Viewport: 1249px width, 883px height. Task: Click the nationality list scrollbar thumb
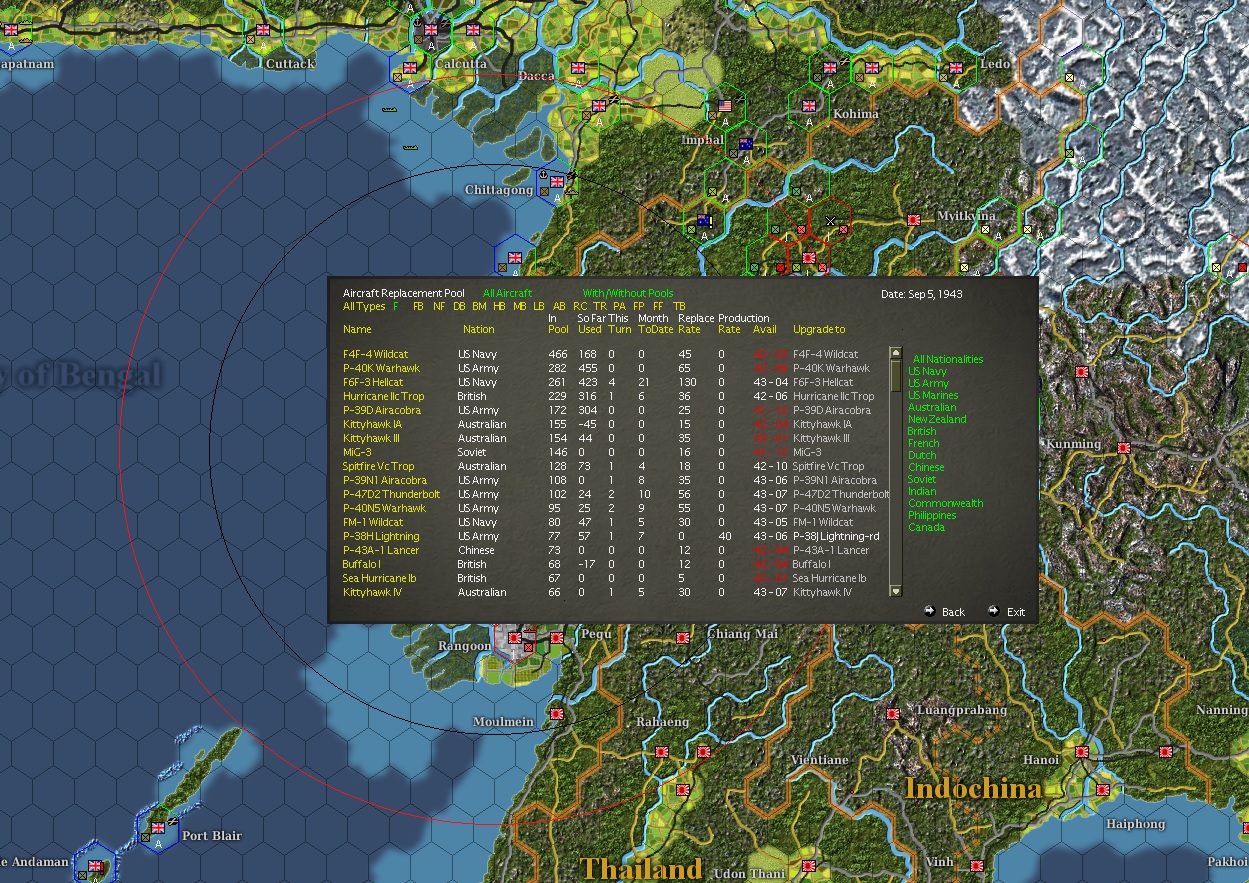coord(895,375)
